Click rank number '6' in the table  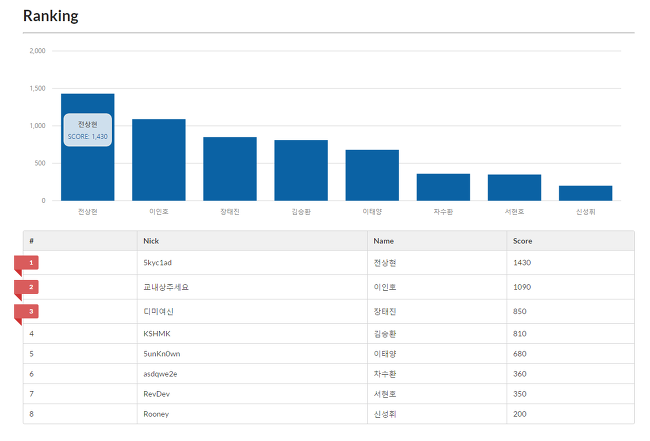point(32,374)
